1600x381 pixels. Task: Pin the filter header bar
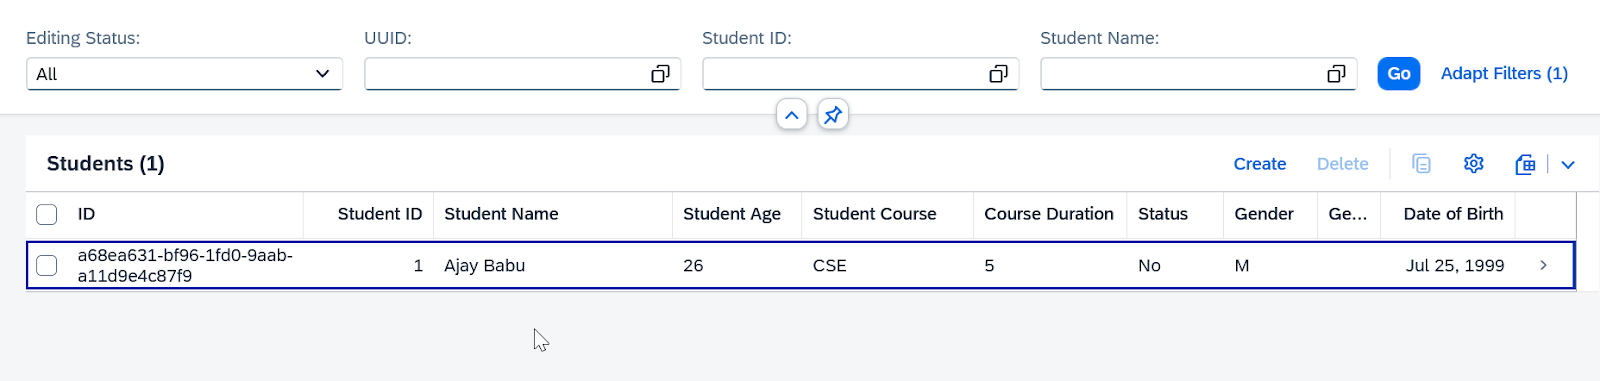(x=833, y=115)
